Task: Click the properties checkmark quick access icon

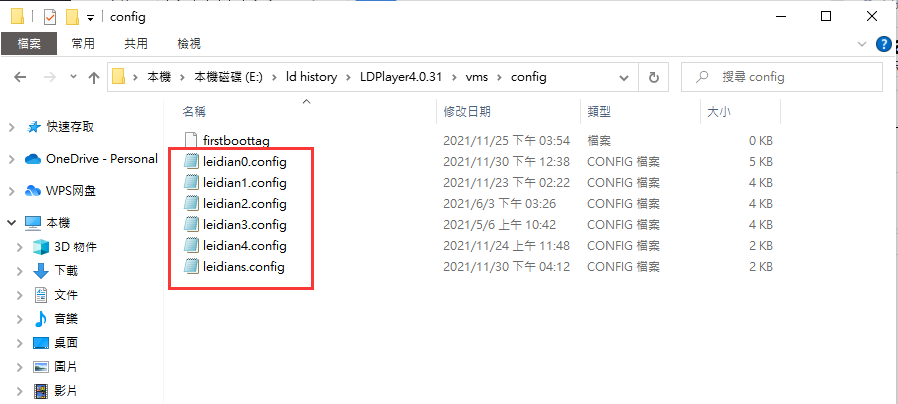Action: 50,17
